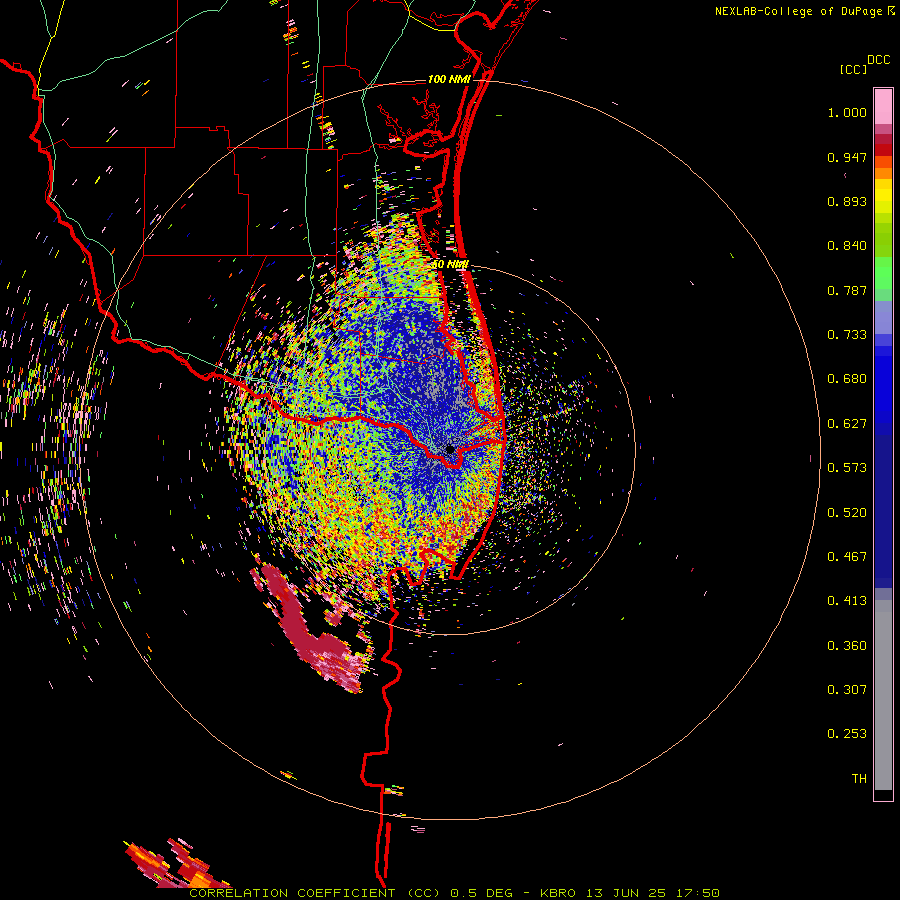Click the 0.360 scale value
This screenshot has width=900, height=900.
tap(847, 646)
